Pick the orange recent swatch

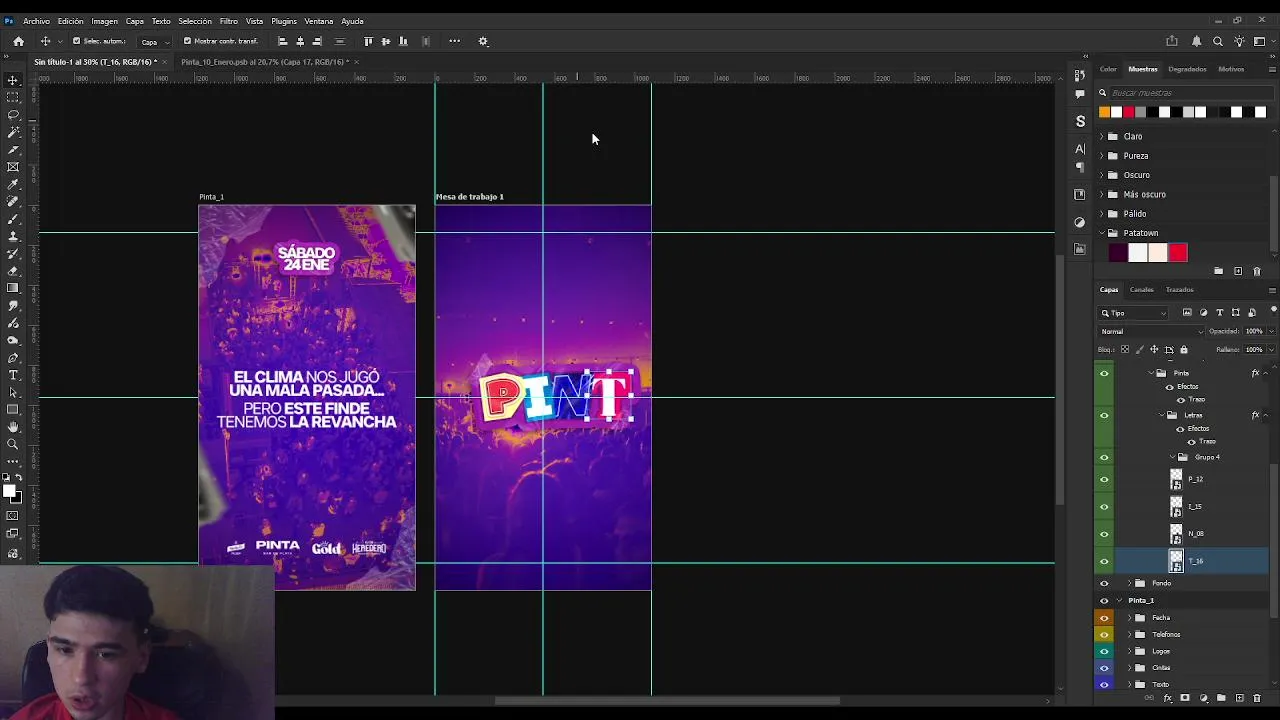coord(1104,112)
